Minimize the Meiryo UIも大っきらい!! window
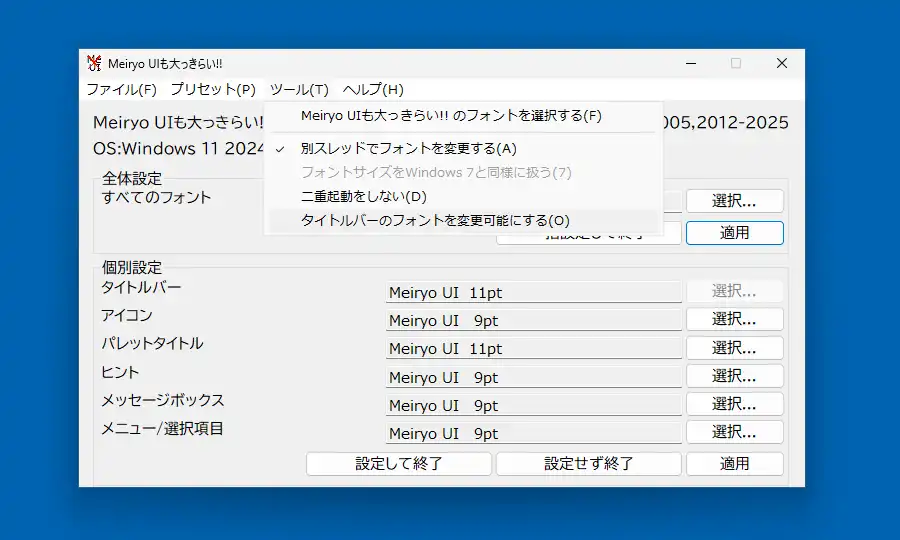900x540 pixels. click(x=691, y=63)
